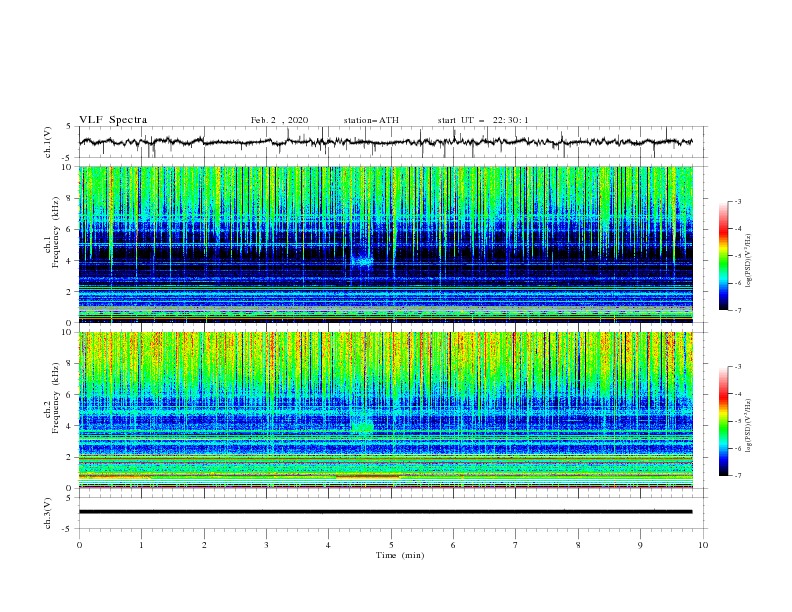Click time axis tick label "1"
This screenshot has height=612, width=792.
point(141,545)
